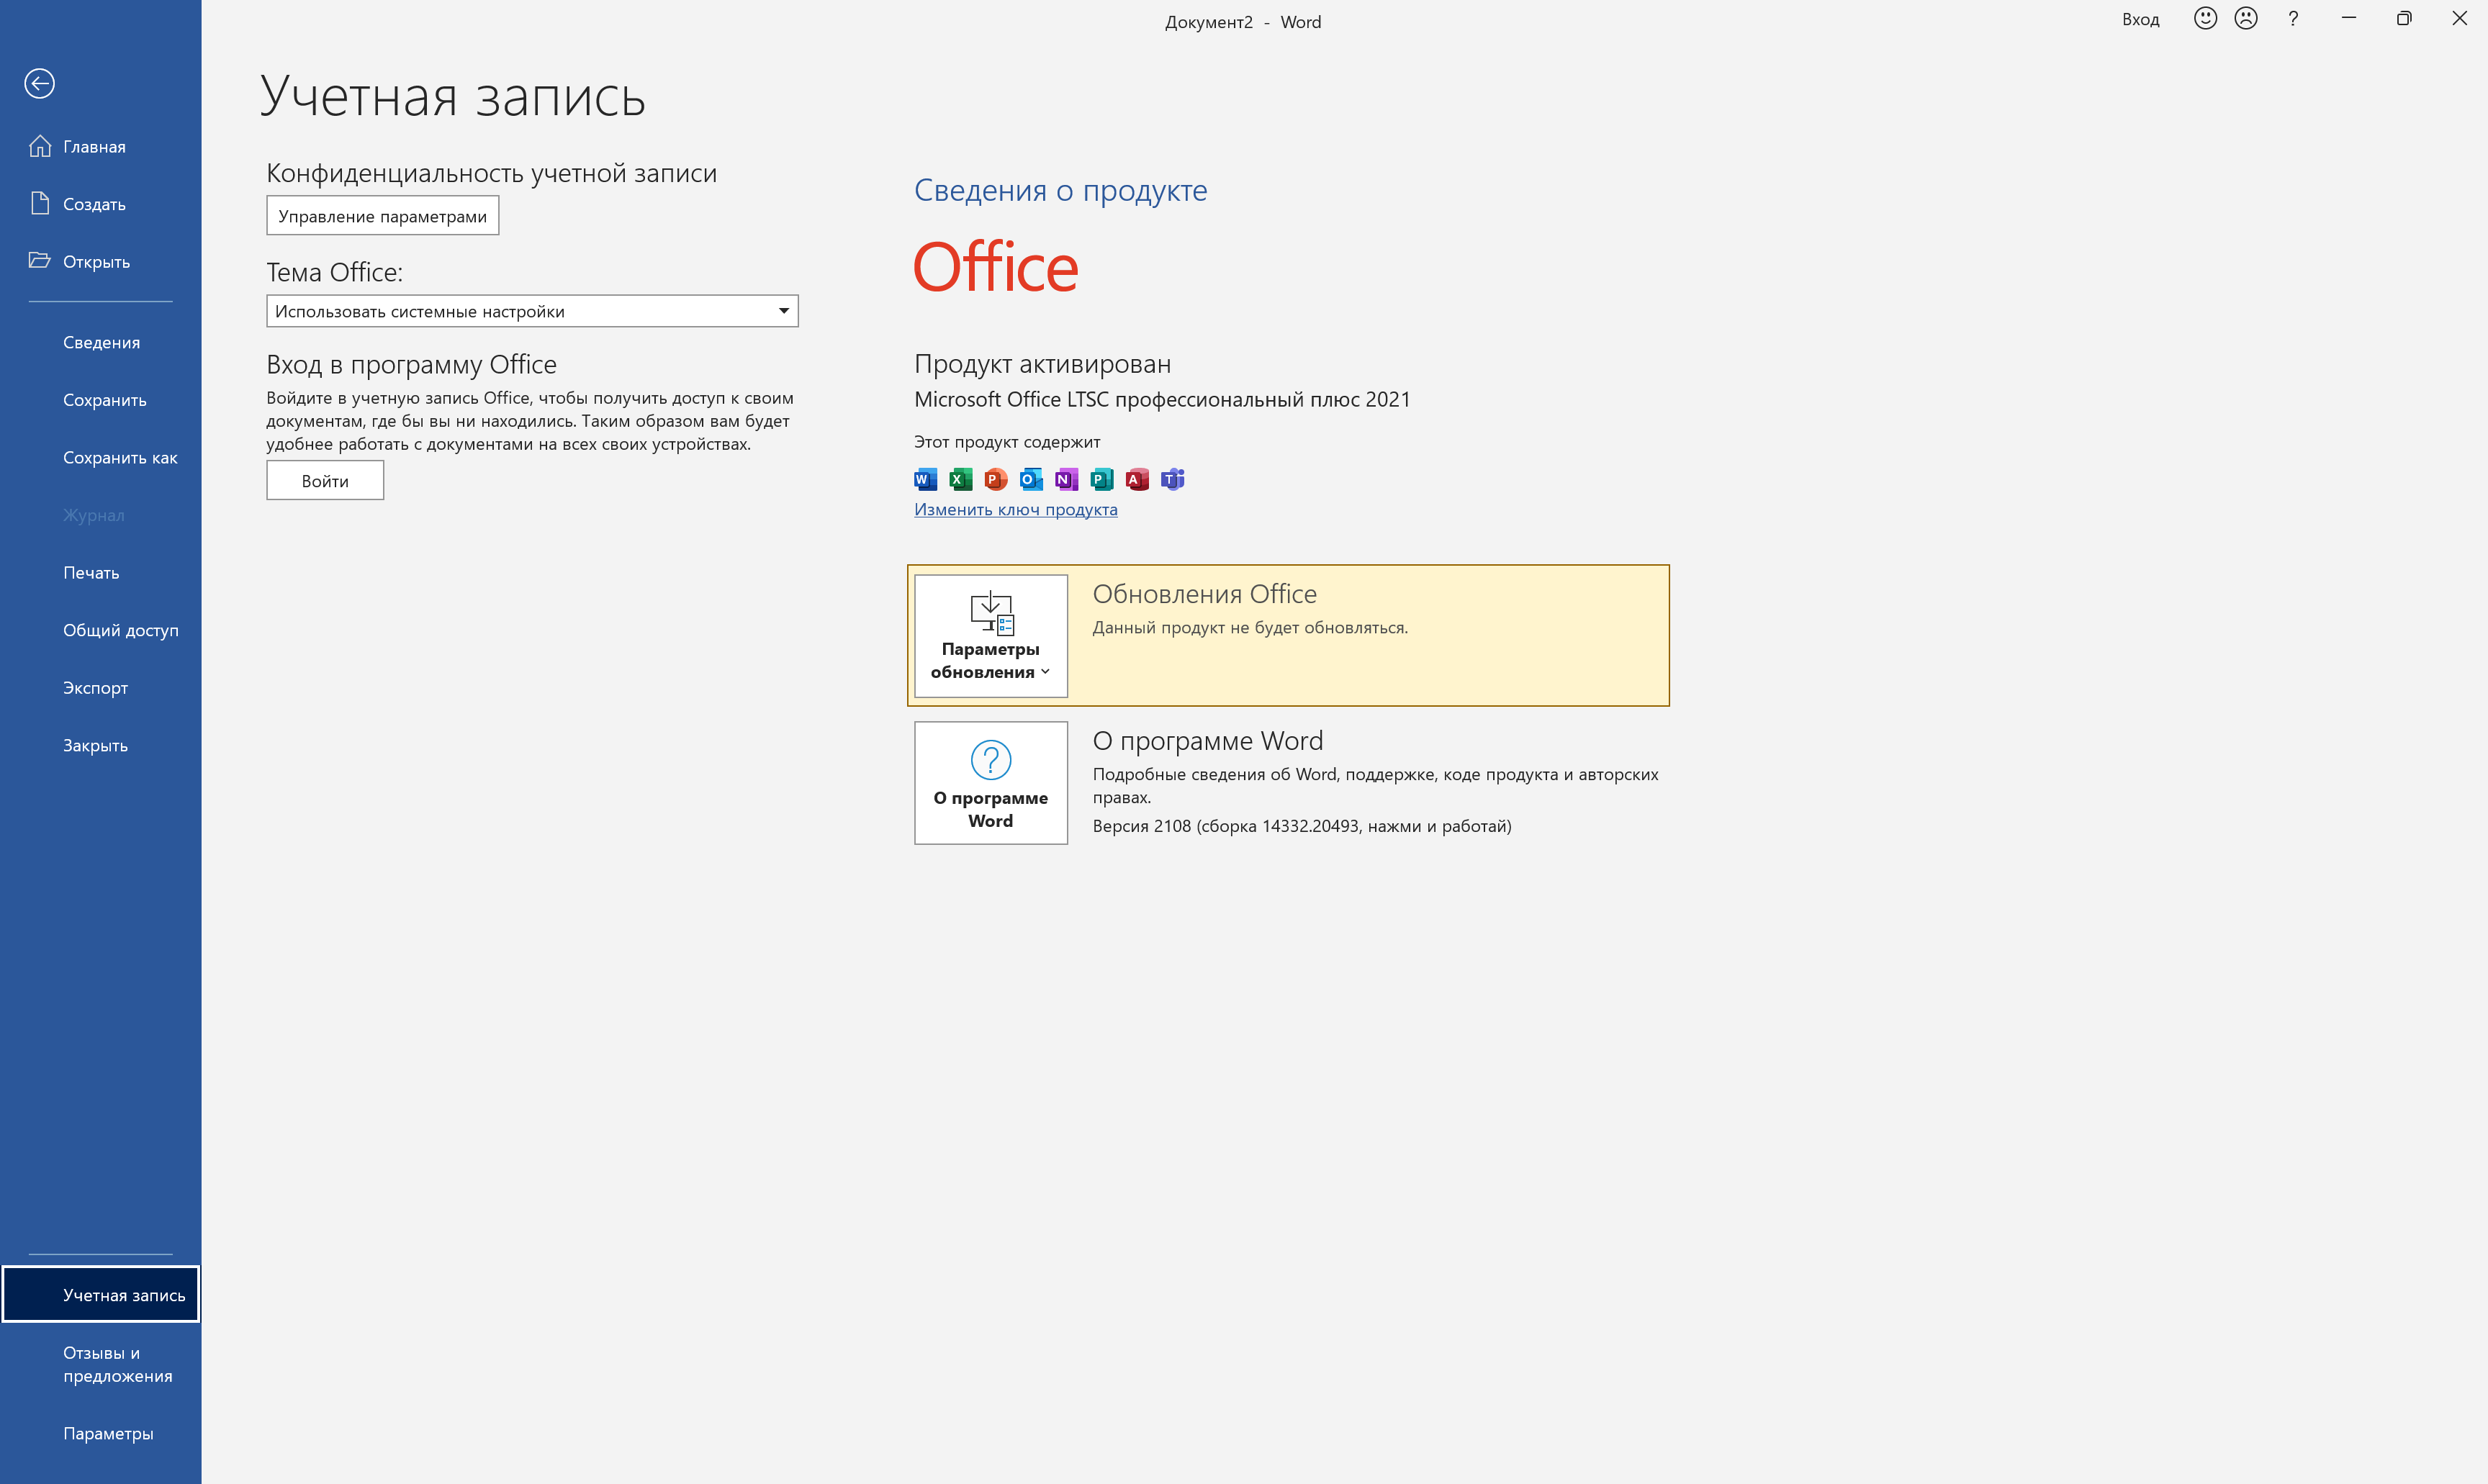2488x1484 pixels.
Task: Click the Teams app icon
Action: (x=1172, y=480)
